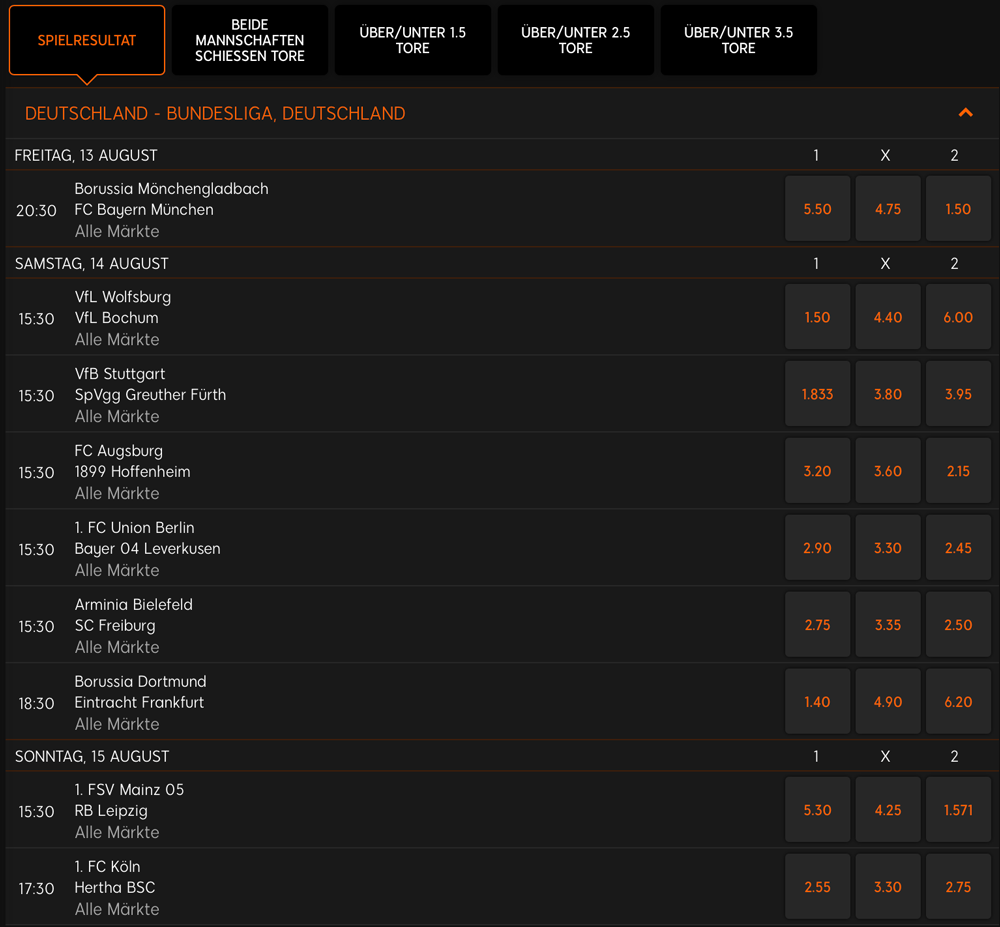Viewport: 1000px width, 927px height.
Task: Open Alle Märkte for Köln vs Hertha
Action: 117,910
